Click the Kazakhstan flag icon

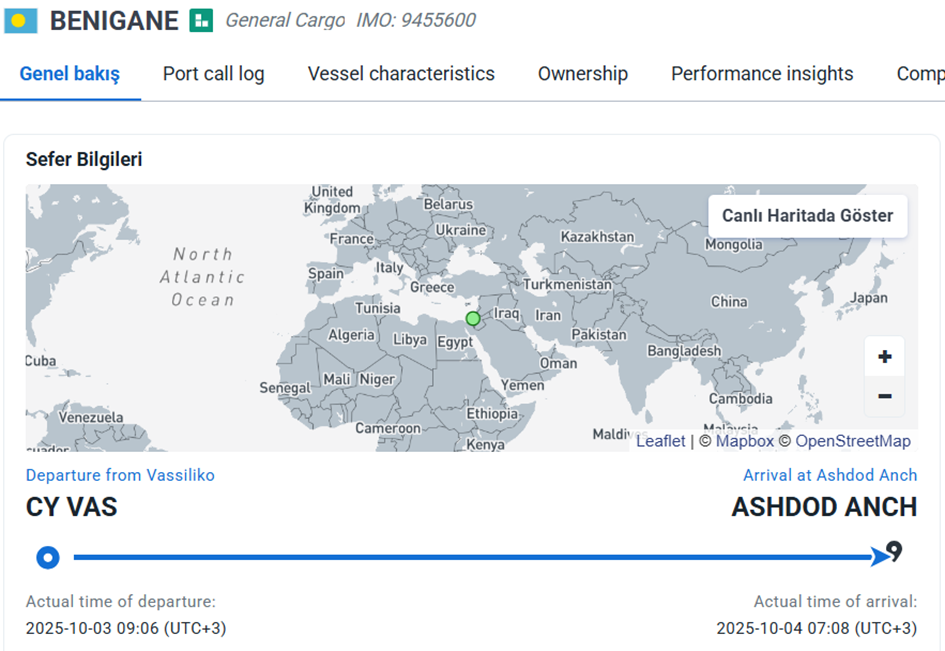[x=21, y=20]
